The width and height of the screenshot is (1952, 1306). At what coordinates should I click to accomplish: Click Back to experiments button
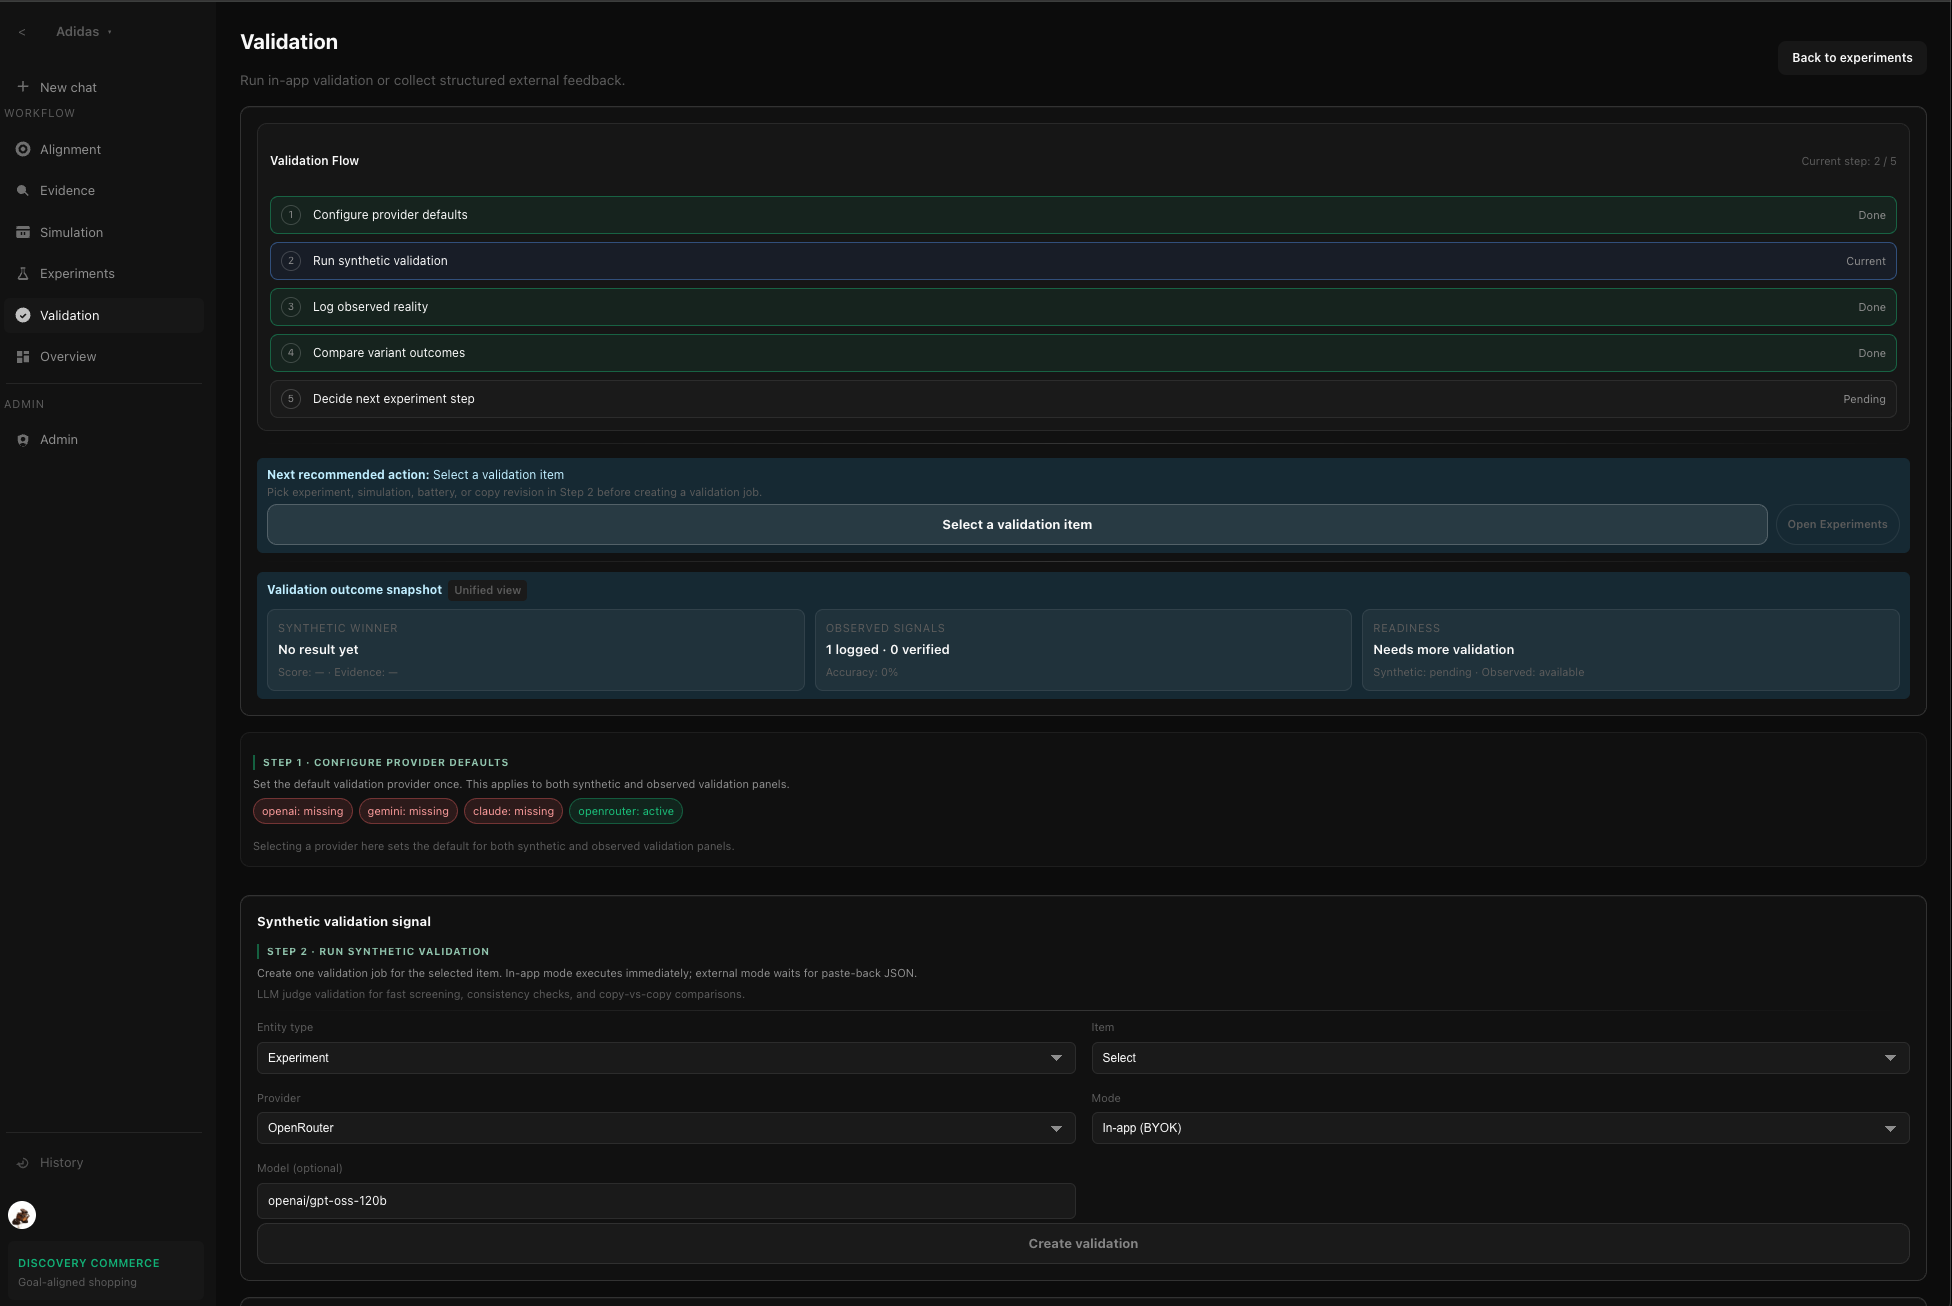(1851, 58)
